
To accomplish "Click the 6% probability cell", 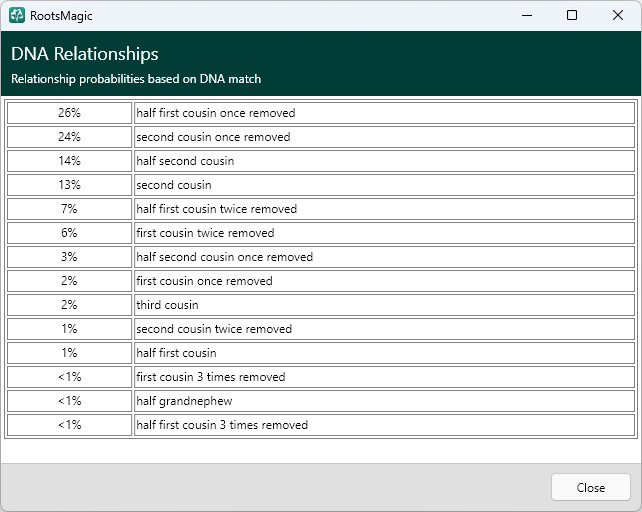I will tap(69, 233).
